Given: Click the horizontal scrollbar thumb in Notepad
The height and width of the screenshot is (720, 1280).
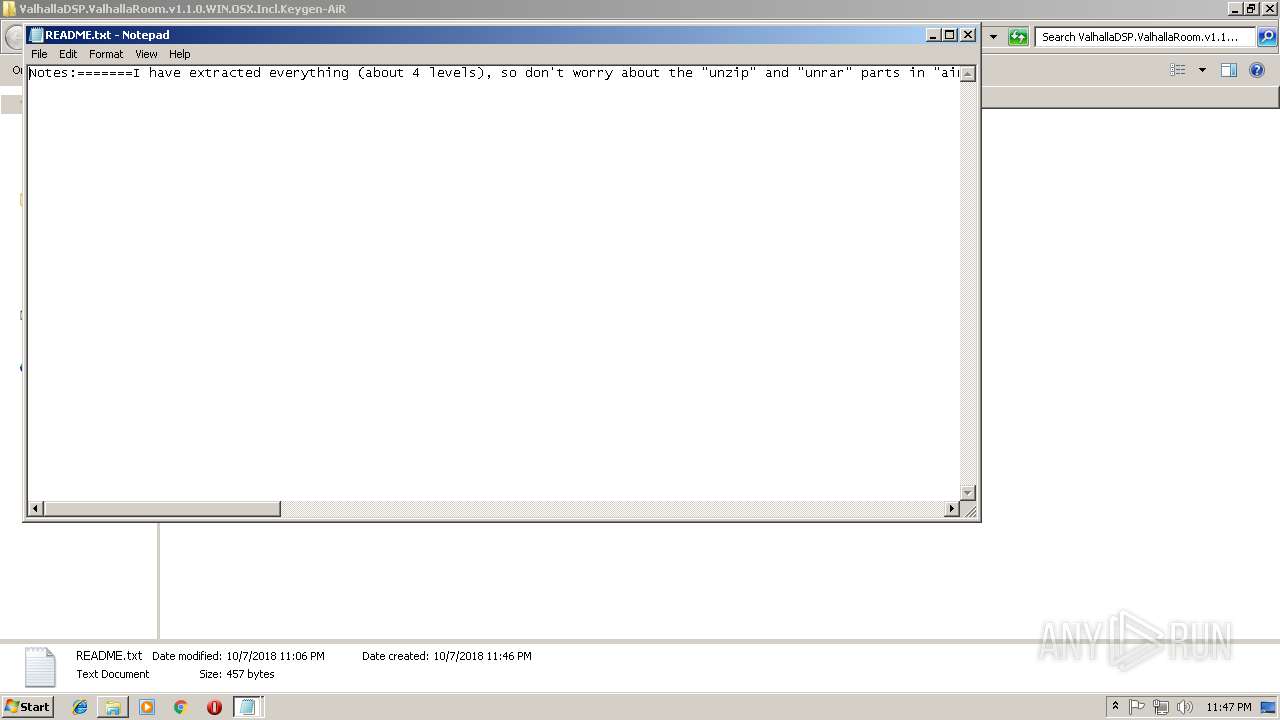Looking at the screenshot, I should coord(162,509).
